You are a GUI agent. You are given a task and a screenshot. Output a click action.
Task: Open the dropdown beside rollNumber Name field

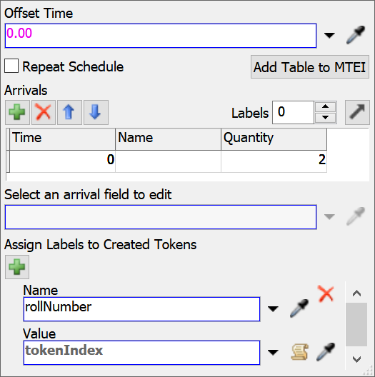pyautogui.click(x=273, y=309)
